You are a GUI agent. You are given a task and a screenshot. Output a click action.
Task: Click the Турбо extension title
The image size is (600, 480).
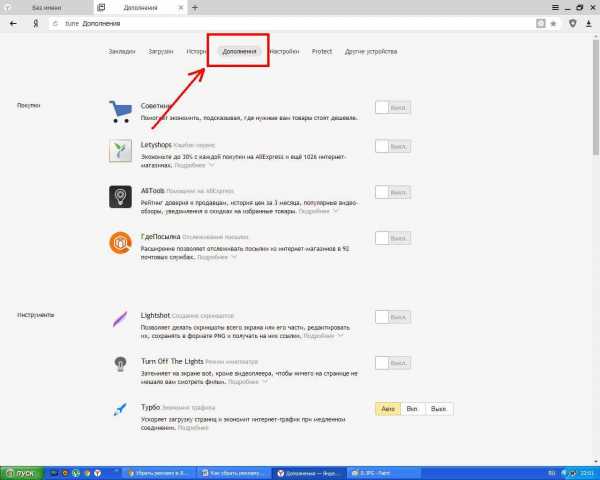coord(150,407)
